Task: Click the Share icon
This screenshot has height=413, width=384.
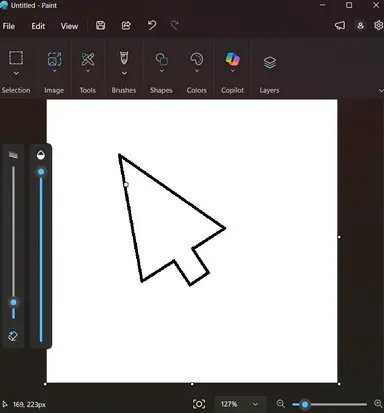Action: point(126,25)
